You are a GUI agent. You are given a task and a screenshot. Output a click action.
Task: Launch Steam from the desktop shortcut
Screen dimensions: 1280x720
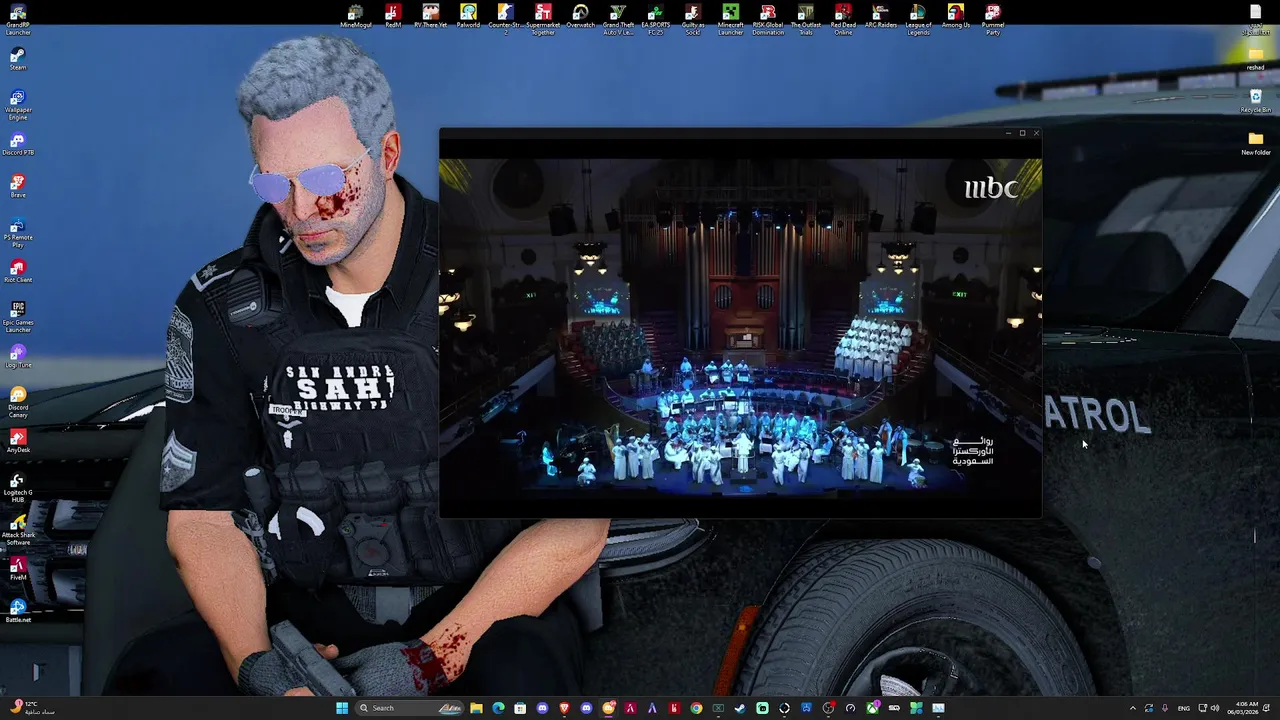point(18,58)
